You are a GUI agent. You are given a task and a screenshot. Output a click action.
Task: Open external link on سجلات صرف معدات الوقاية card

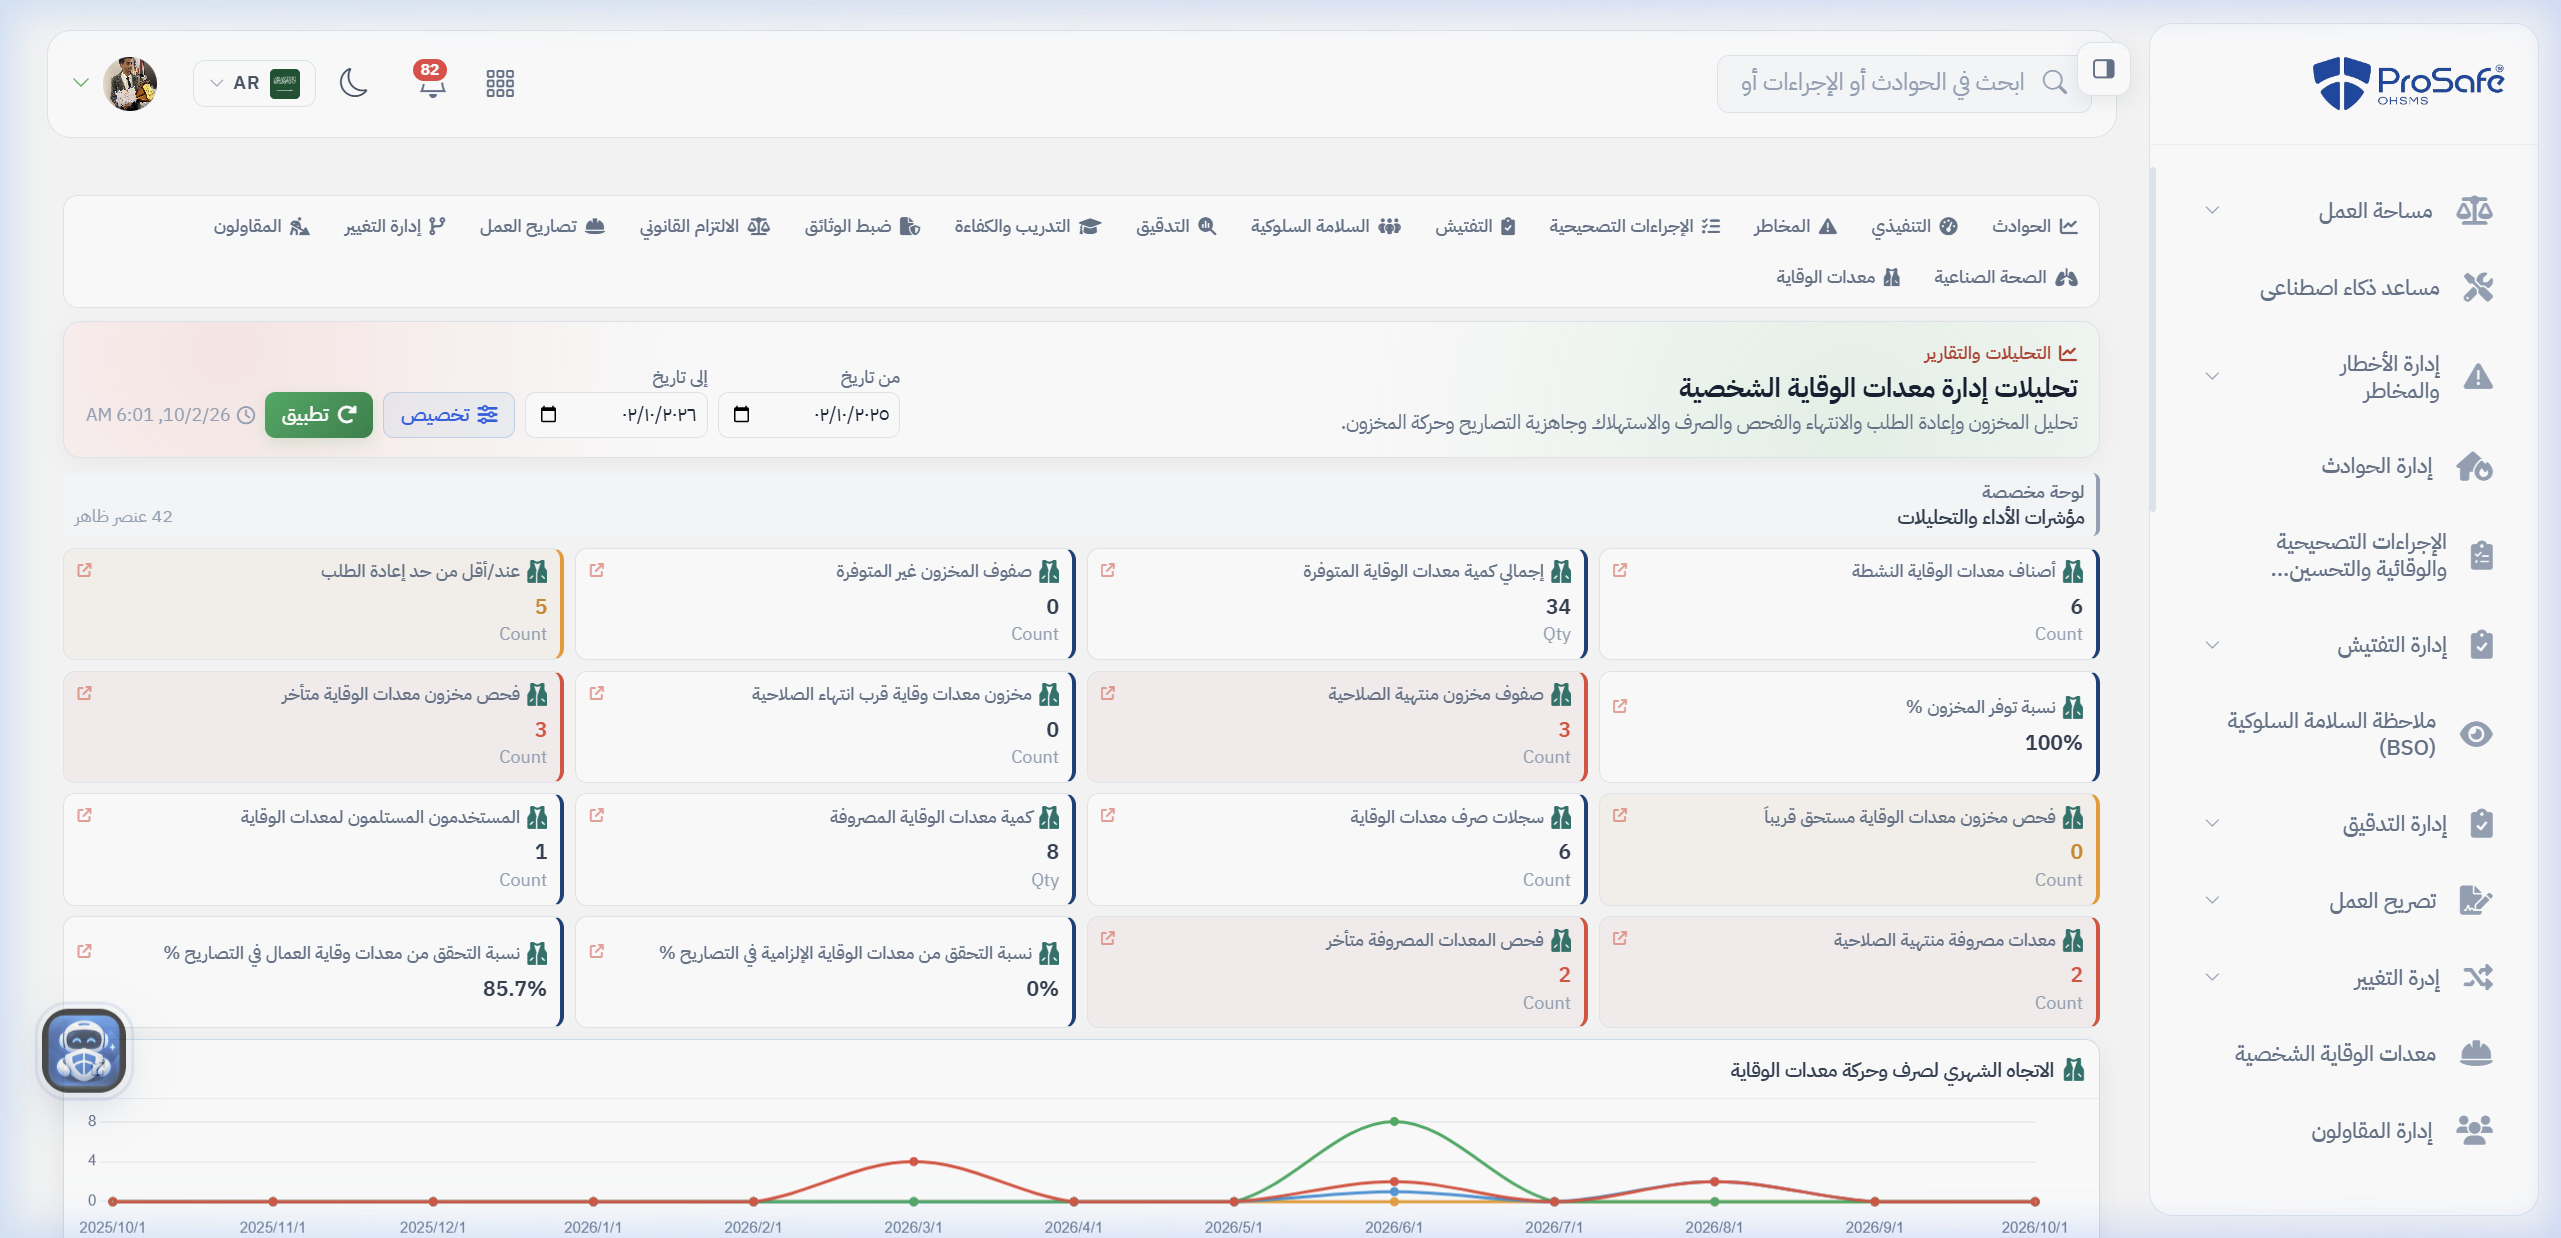pyautogui.click(x=1108, y=816)
